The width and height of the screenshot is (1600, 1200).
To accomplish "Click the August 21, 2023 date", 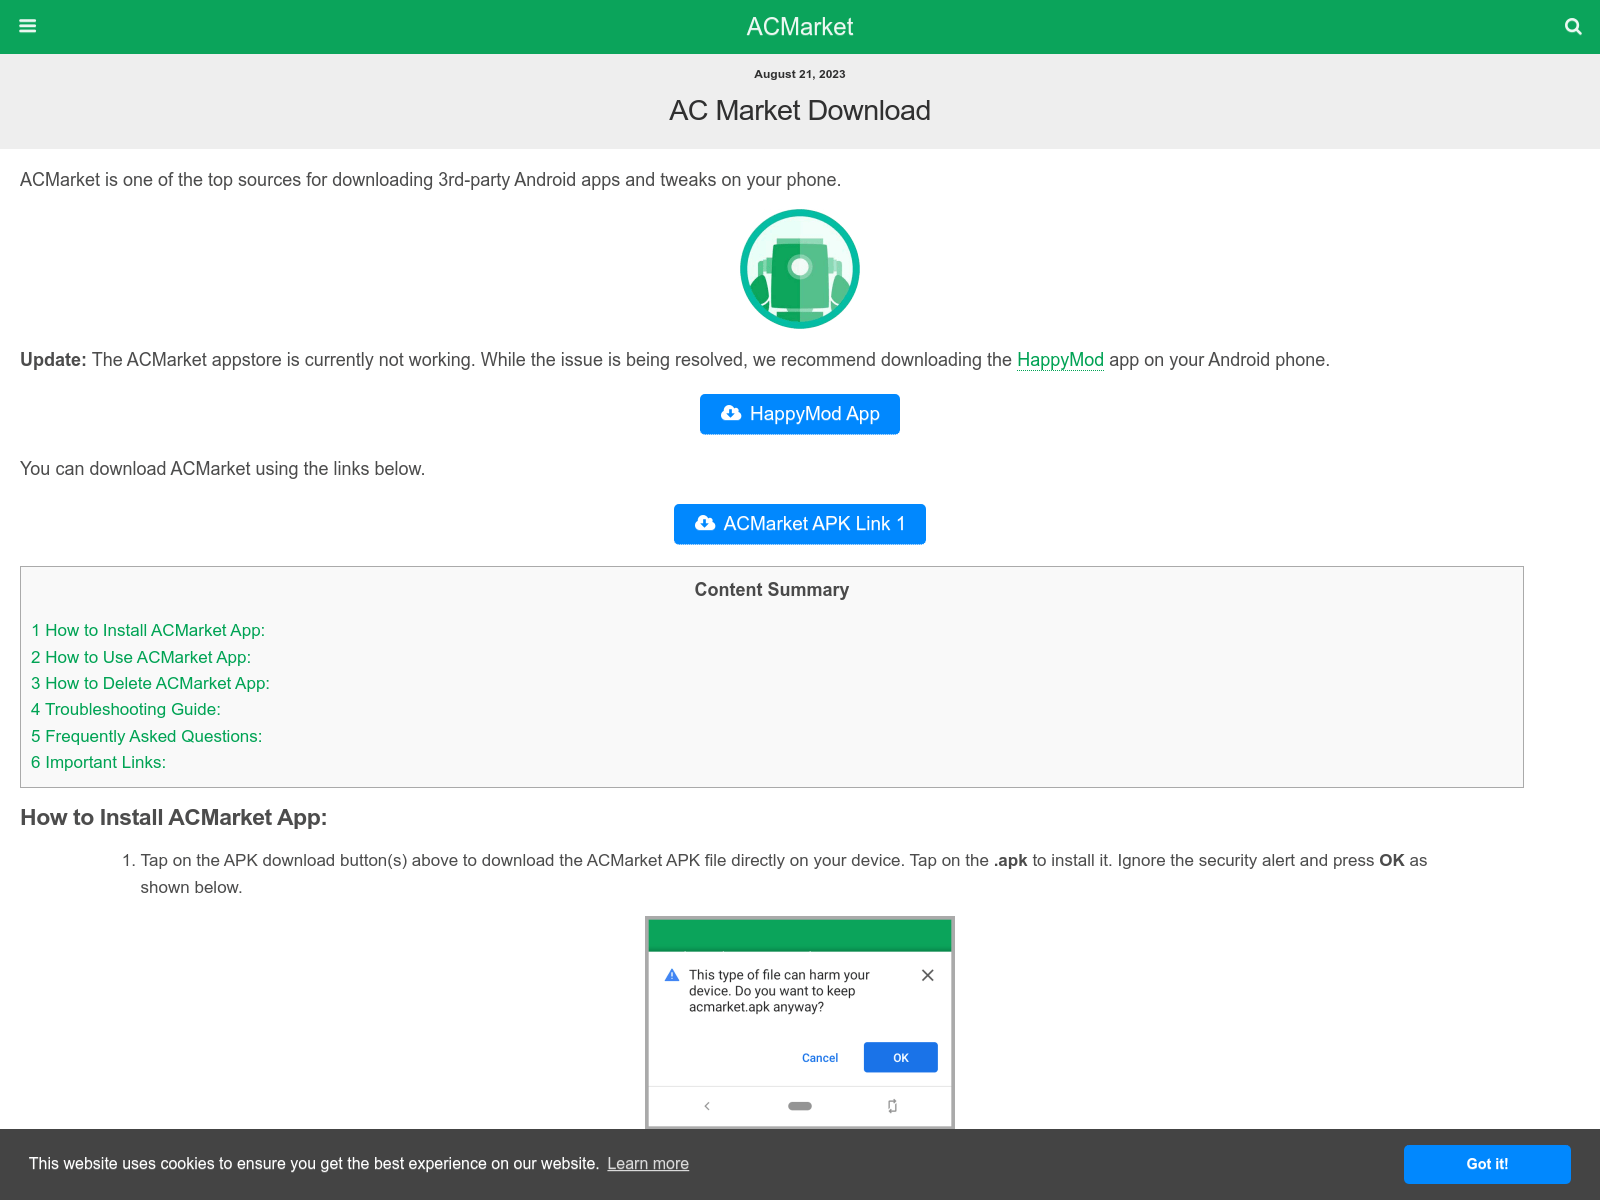I will point(800,74).
